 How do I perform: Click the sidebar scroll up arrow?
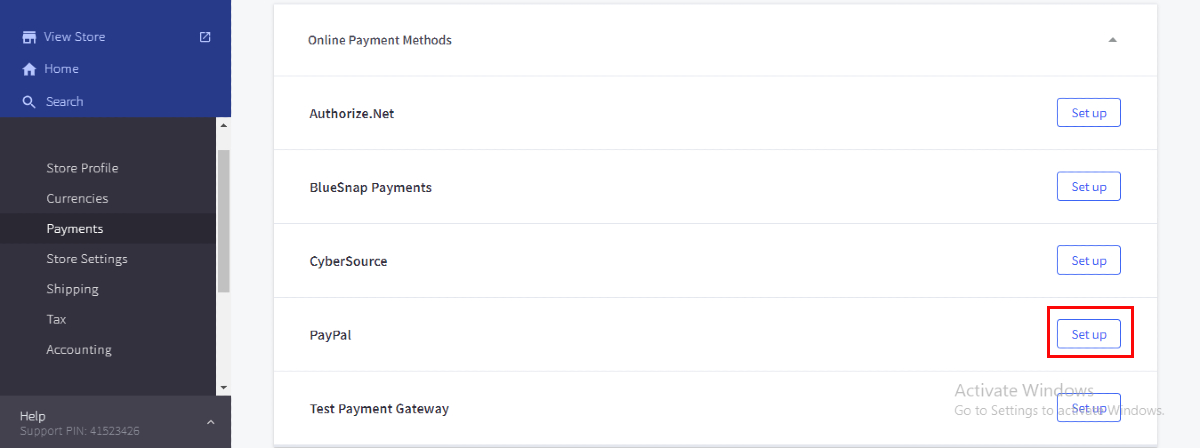(x=223, y=126)
